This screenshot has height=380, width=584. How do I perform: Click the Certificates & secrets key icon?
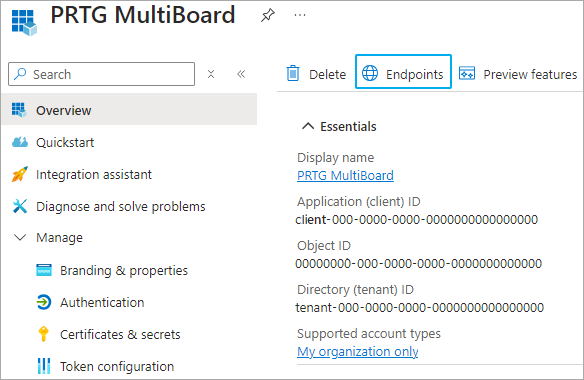click(44, 334)
